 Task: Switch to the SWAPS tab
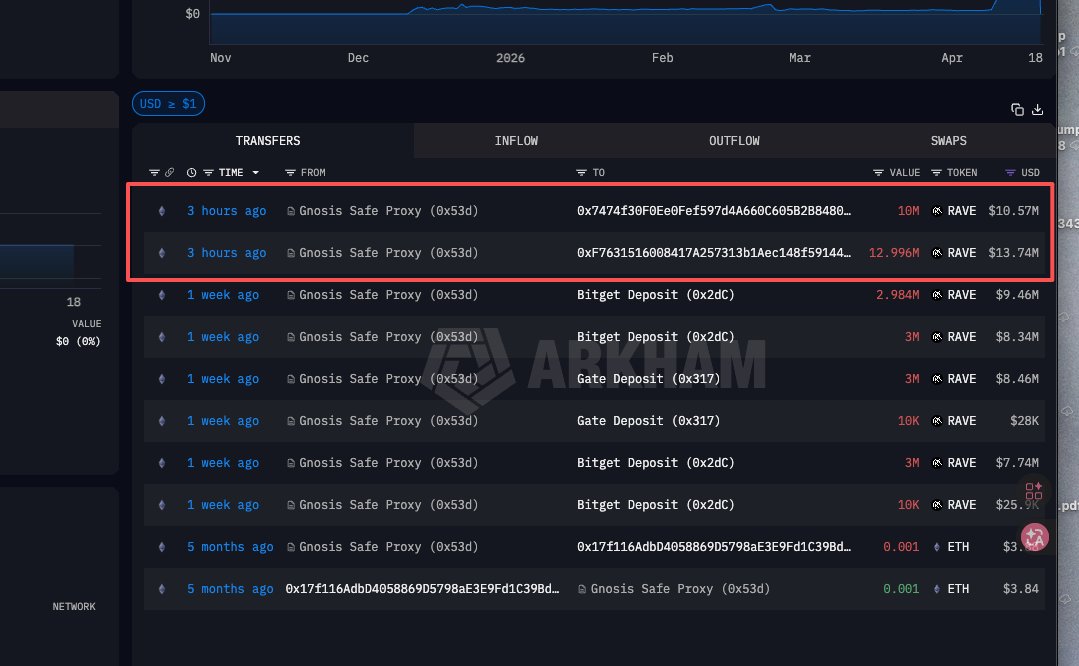coord(948,141)
